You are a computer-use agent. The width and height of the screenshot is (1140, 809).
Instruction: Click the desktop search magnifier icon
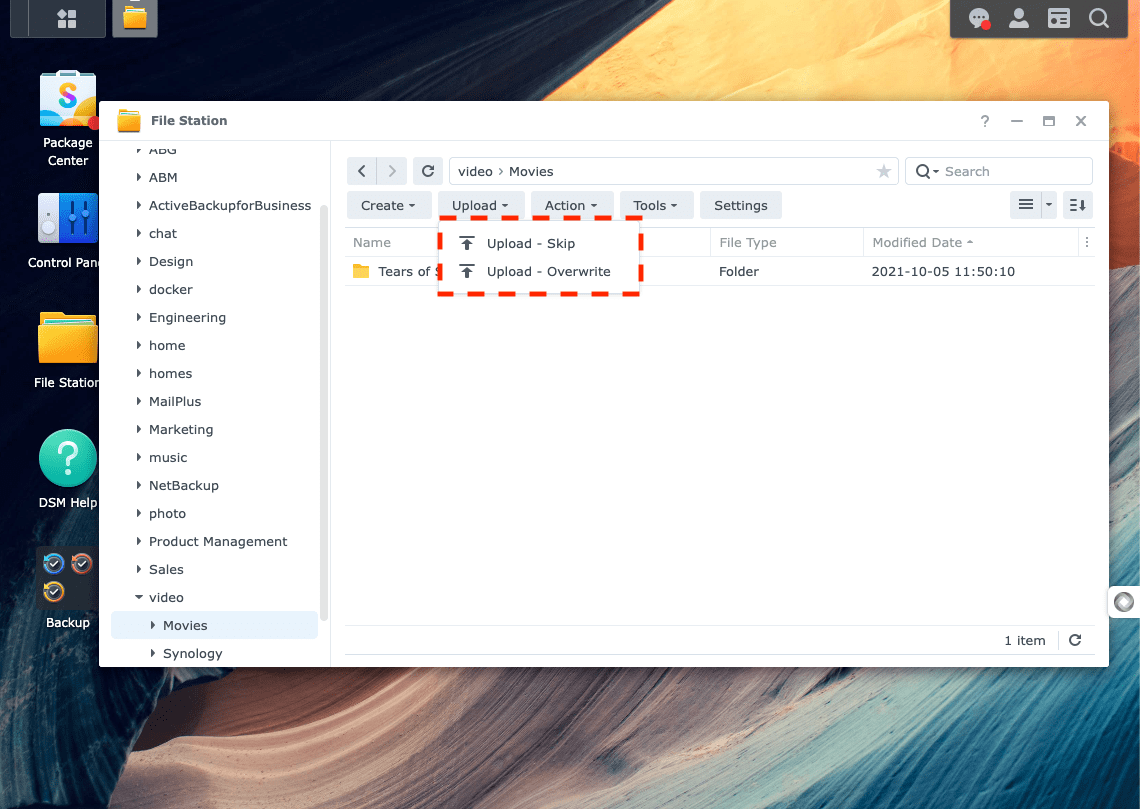click(x=1099, y=18)
